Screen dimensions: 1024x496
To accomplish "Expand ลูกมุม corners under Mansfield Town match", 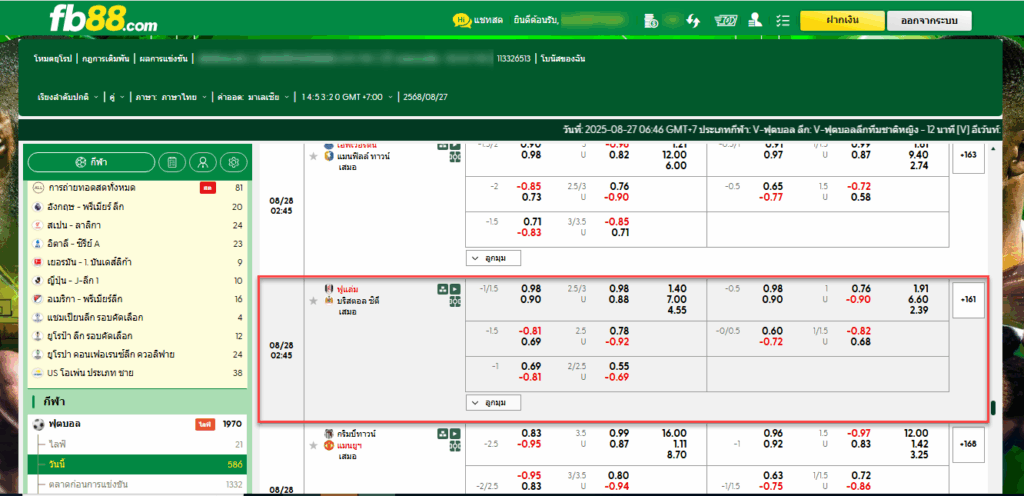I will [494, 258].
